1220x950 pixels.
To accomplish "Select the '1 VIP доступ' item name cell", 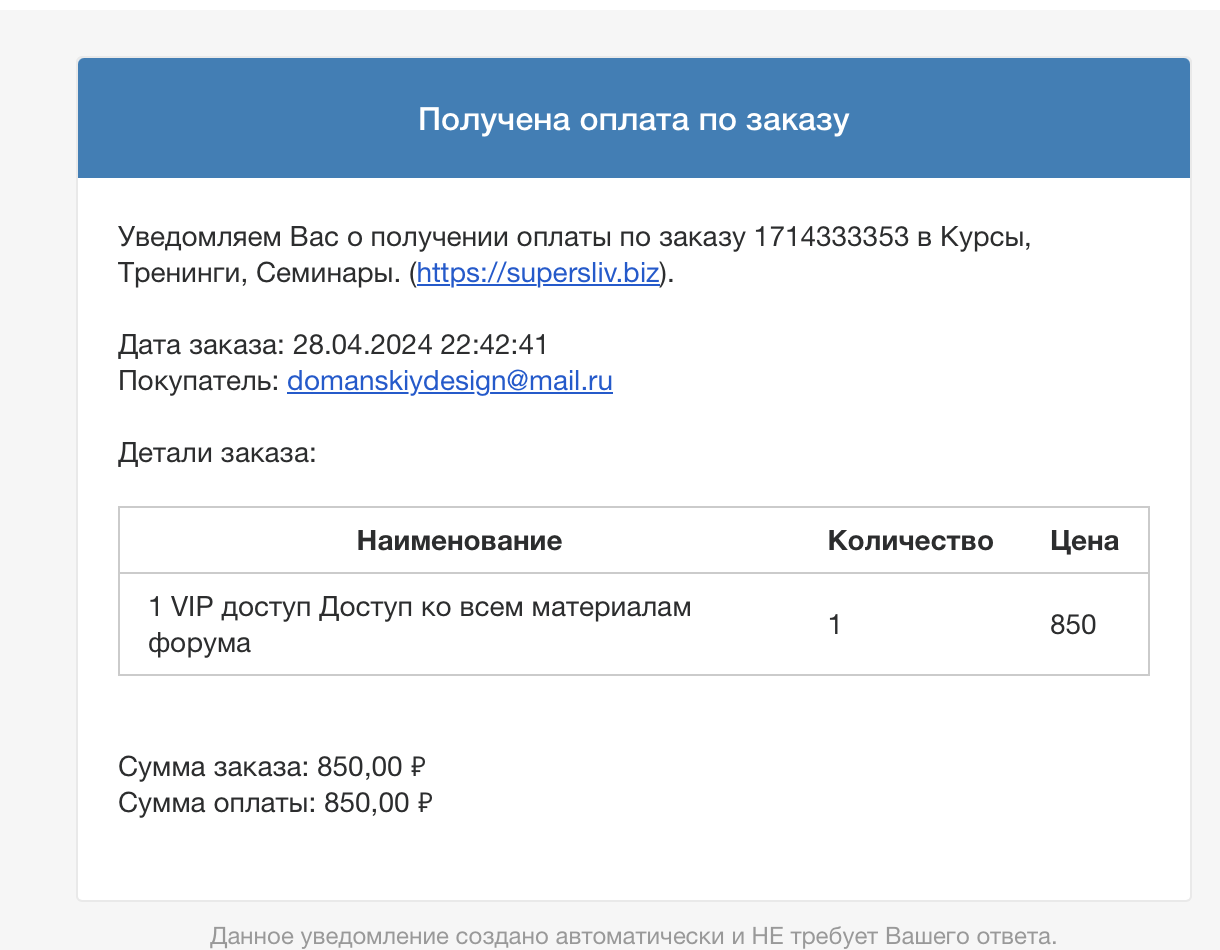I will click(420, 625).
